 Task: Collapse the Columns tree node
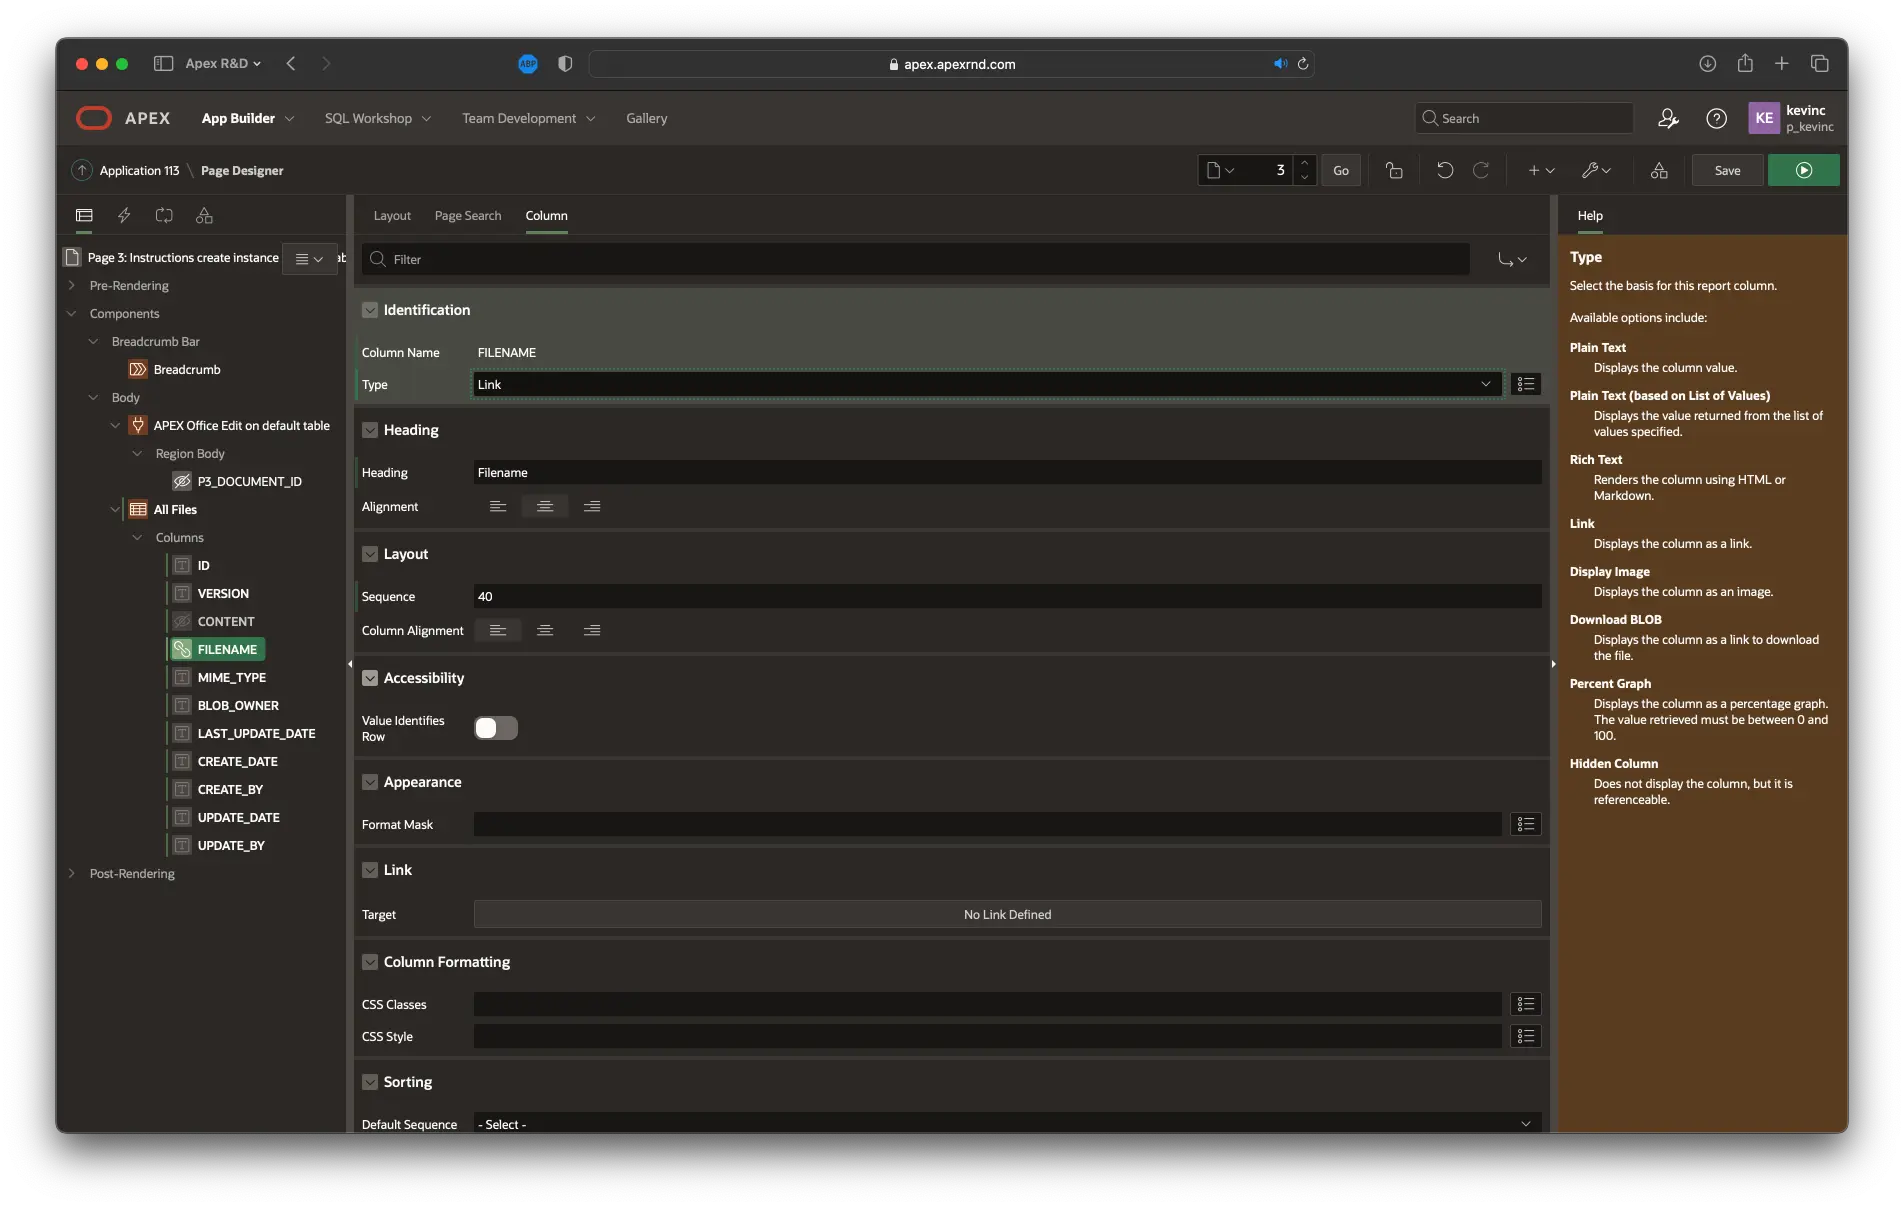coord(138,538)
